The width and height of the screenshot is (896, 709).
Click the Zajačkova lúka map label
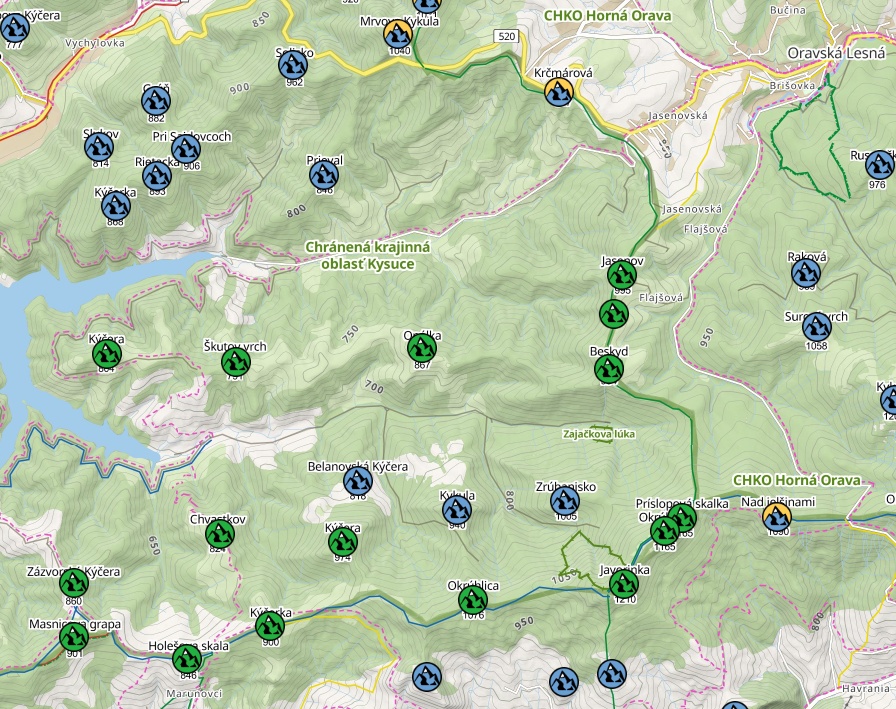599,434
